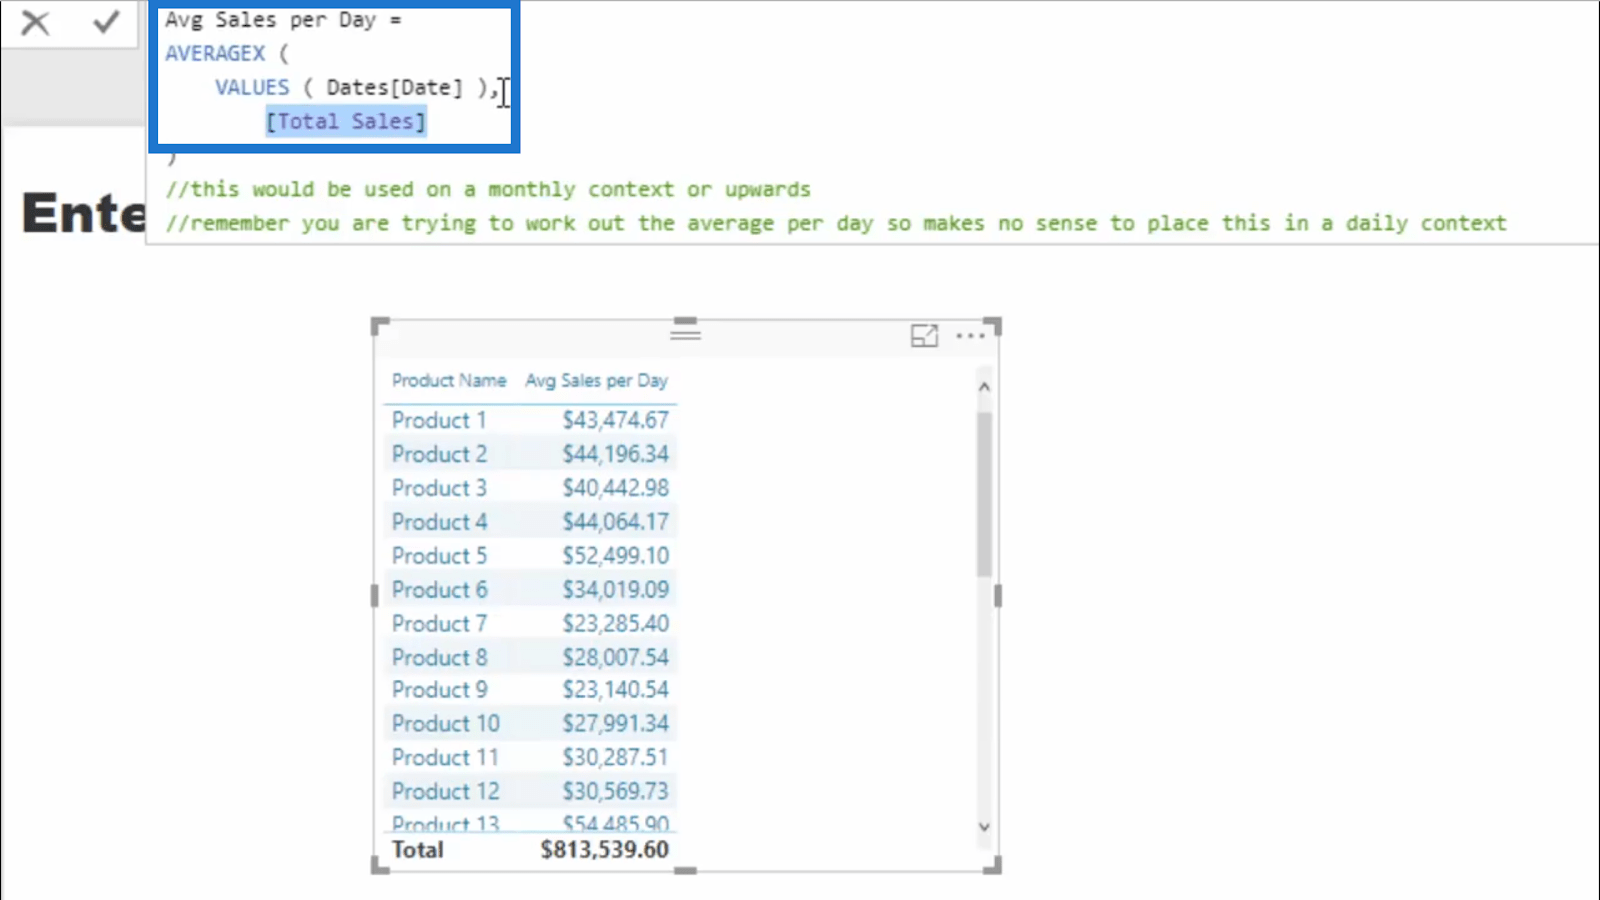
Task: Click scroll down arrow in table
Action: tap(984, 827)
